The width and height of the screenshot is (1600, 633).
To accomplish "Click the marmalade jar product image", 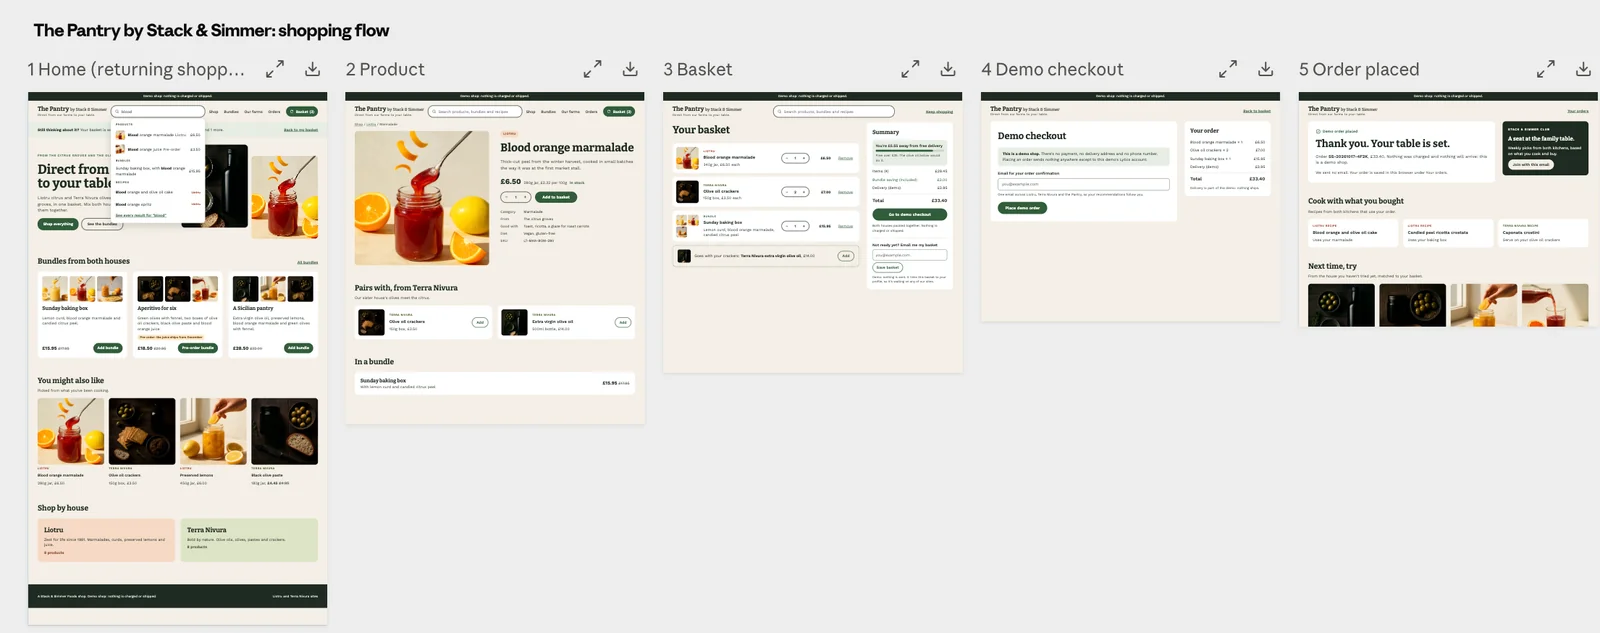I will (422, 197).
